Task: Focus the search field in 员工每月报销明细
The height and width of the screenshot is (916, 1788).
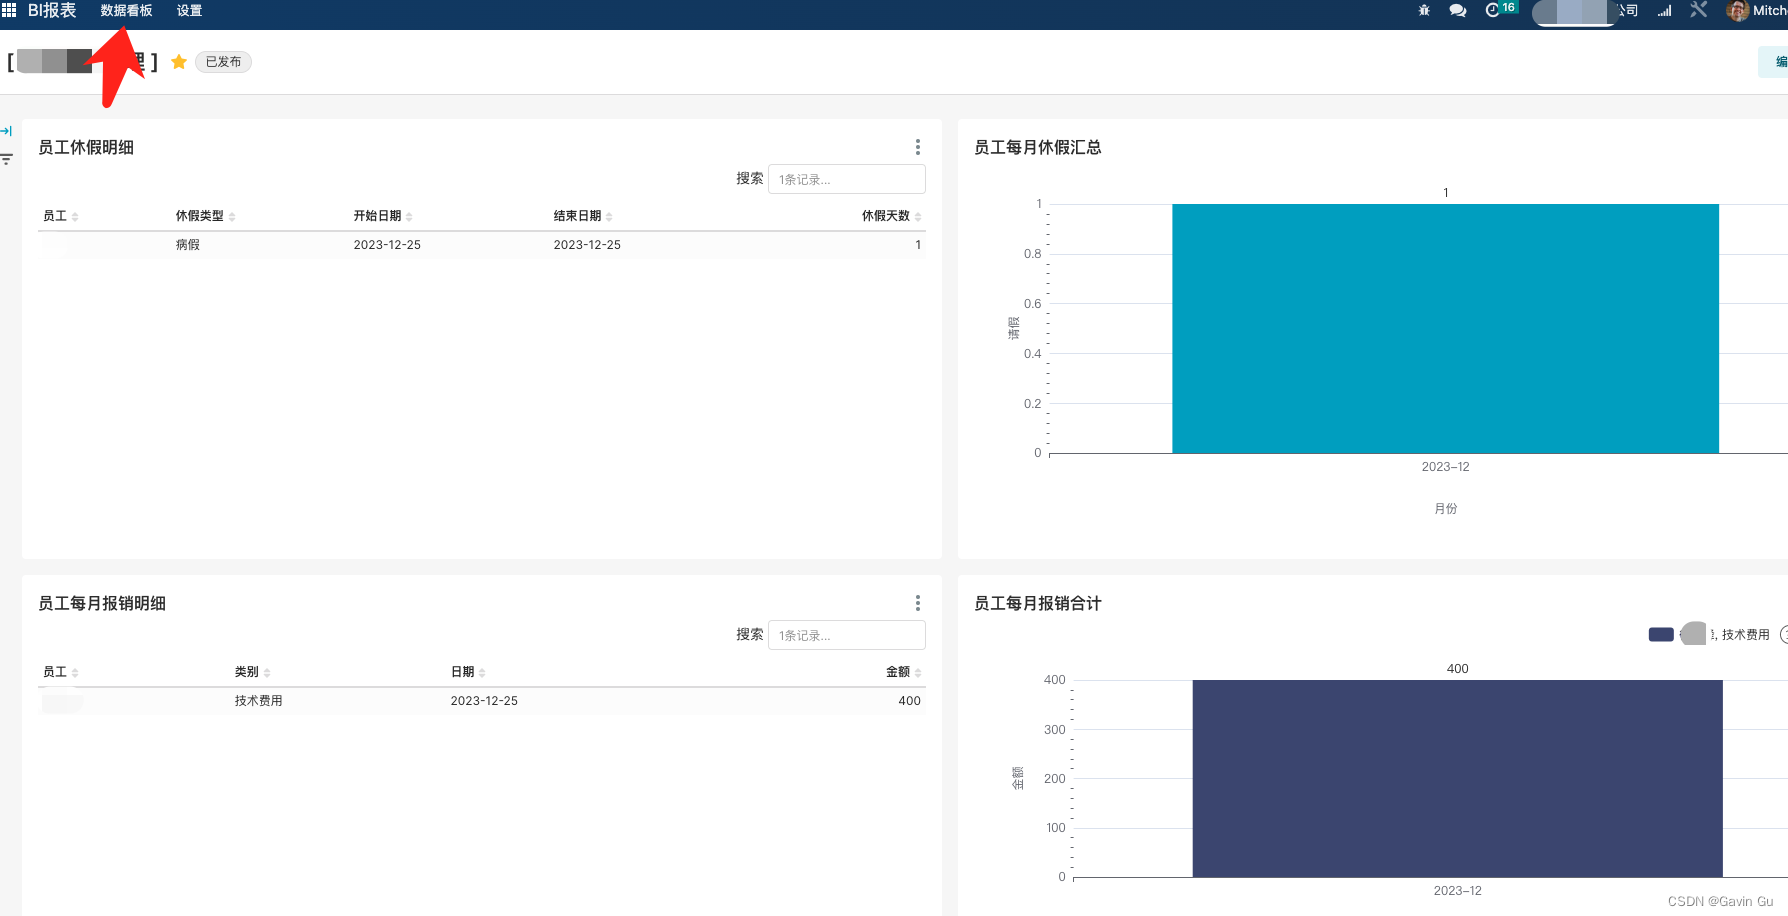Action: coord(846,635)
